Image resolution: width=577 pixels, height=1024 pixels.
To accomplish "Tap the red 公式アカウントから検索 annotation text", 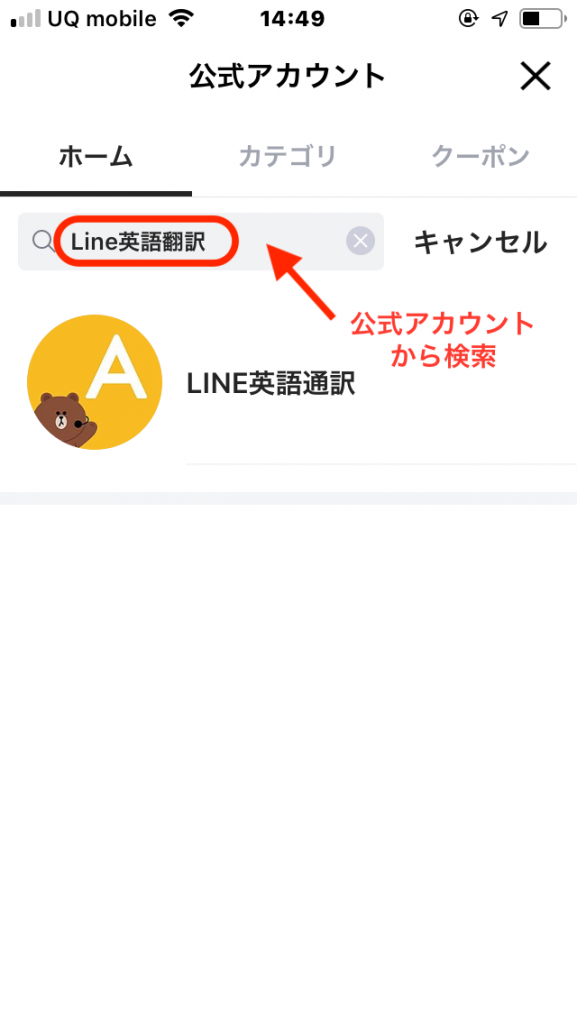I will coord(443,340).
